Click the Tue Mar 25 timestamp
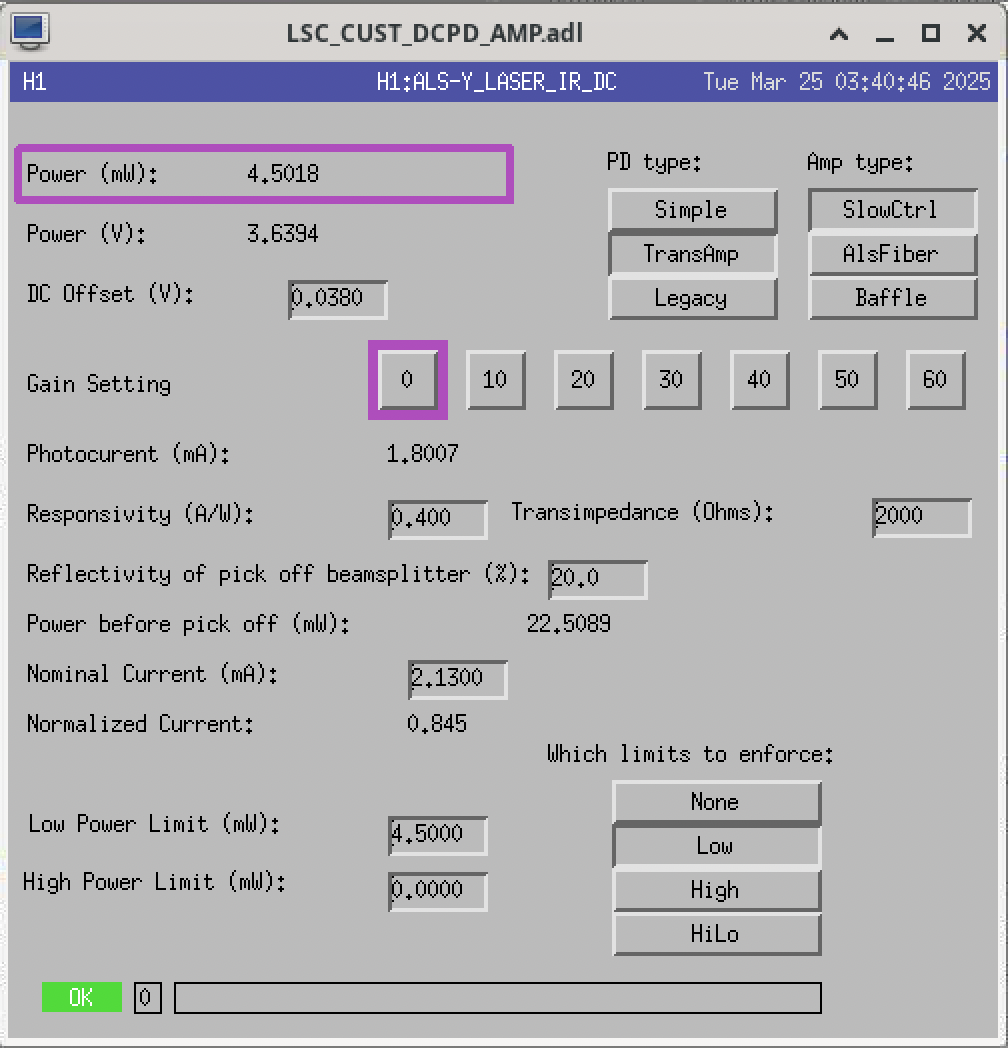 point(846,82)
